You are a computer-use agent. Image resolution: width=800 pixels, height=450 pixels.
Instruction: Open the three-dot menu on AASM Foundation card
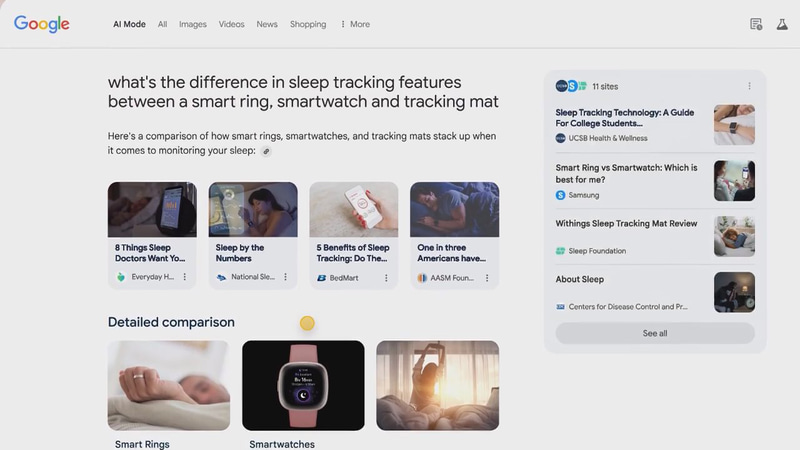pyautogui.click(x=487, y=278)
